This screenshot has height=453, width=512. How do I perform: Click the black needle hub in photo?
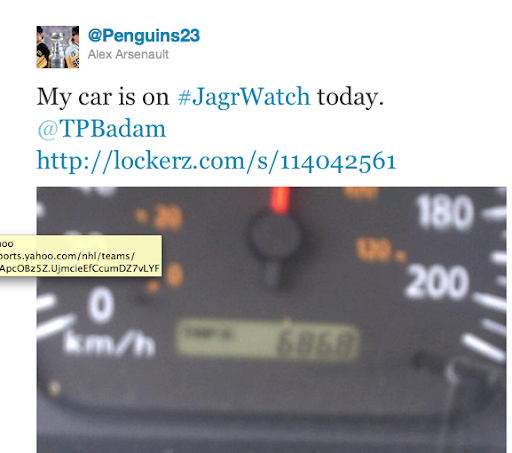(275, 236)
